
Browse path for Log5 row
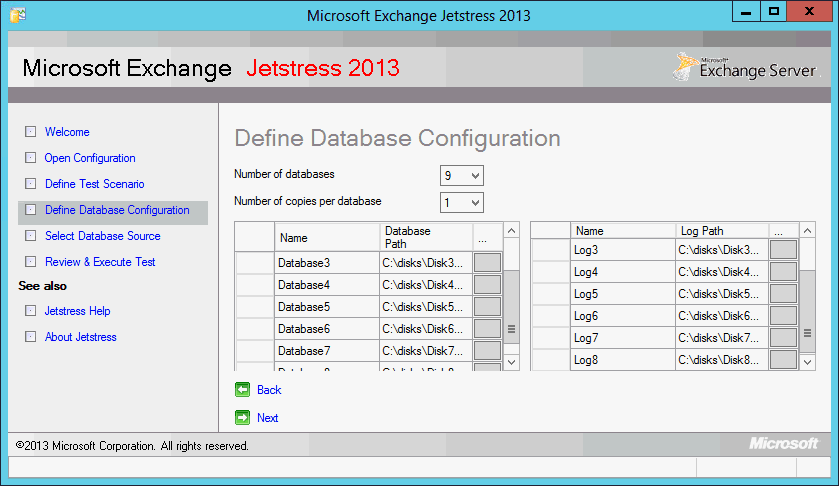[783, 293]
